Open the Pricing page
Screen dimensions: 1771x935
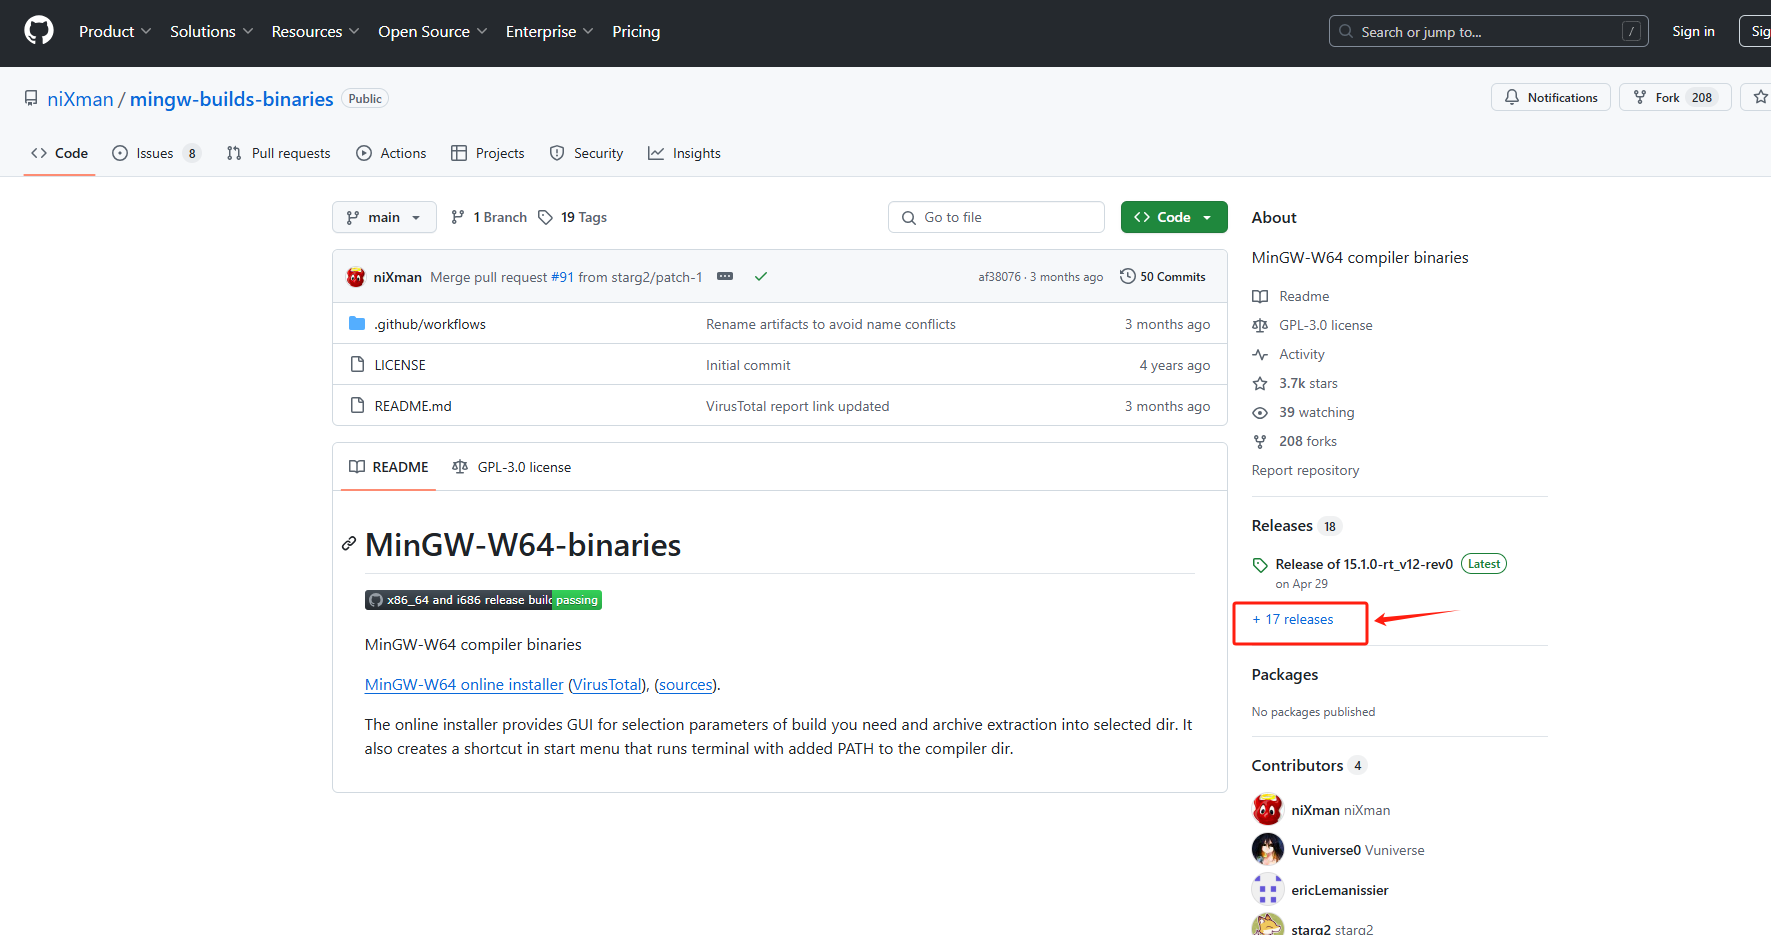[636, 31]
